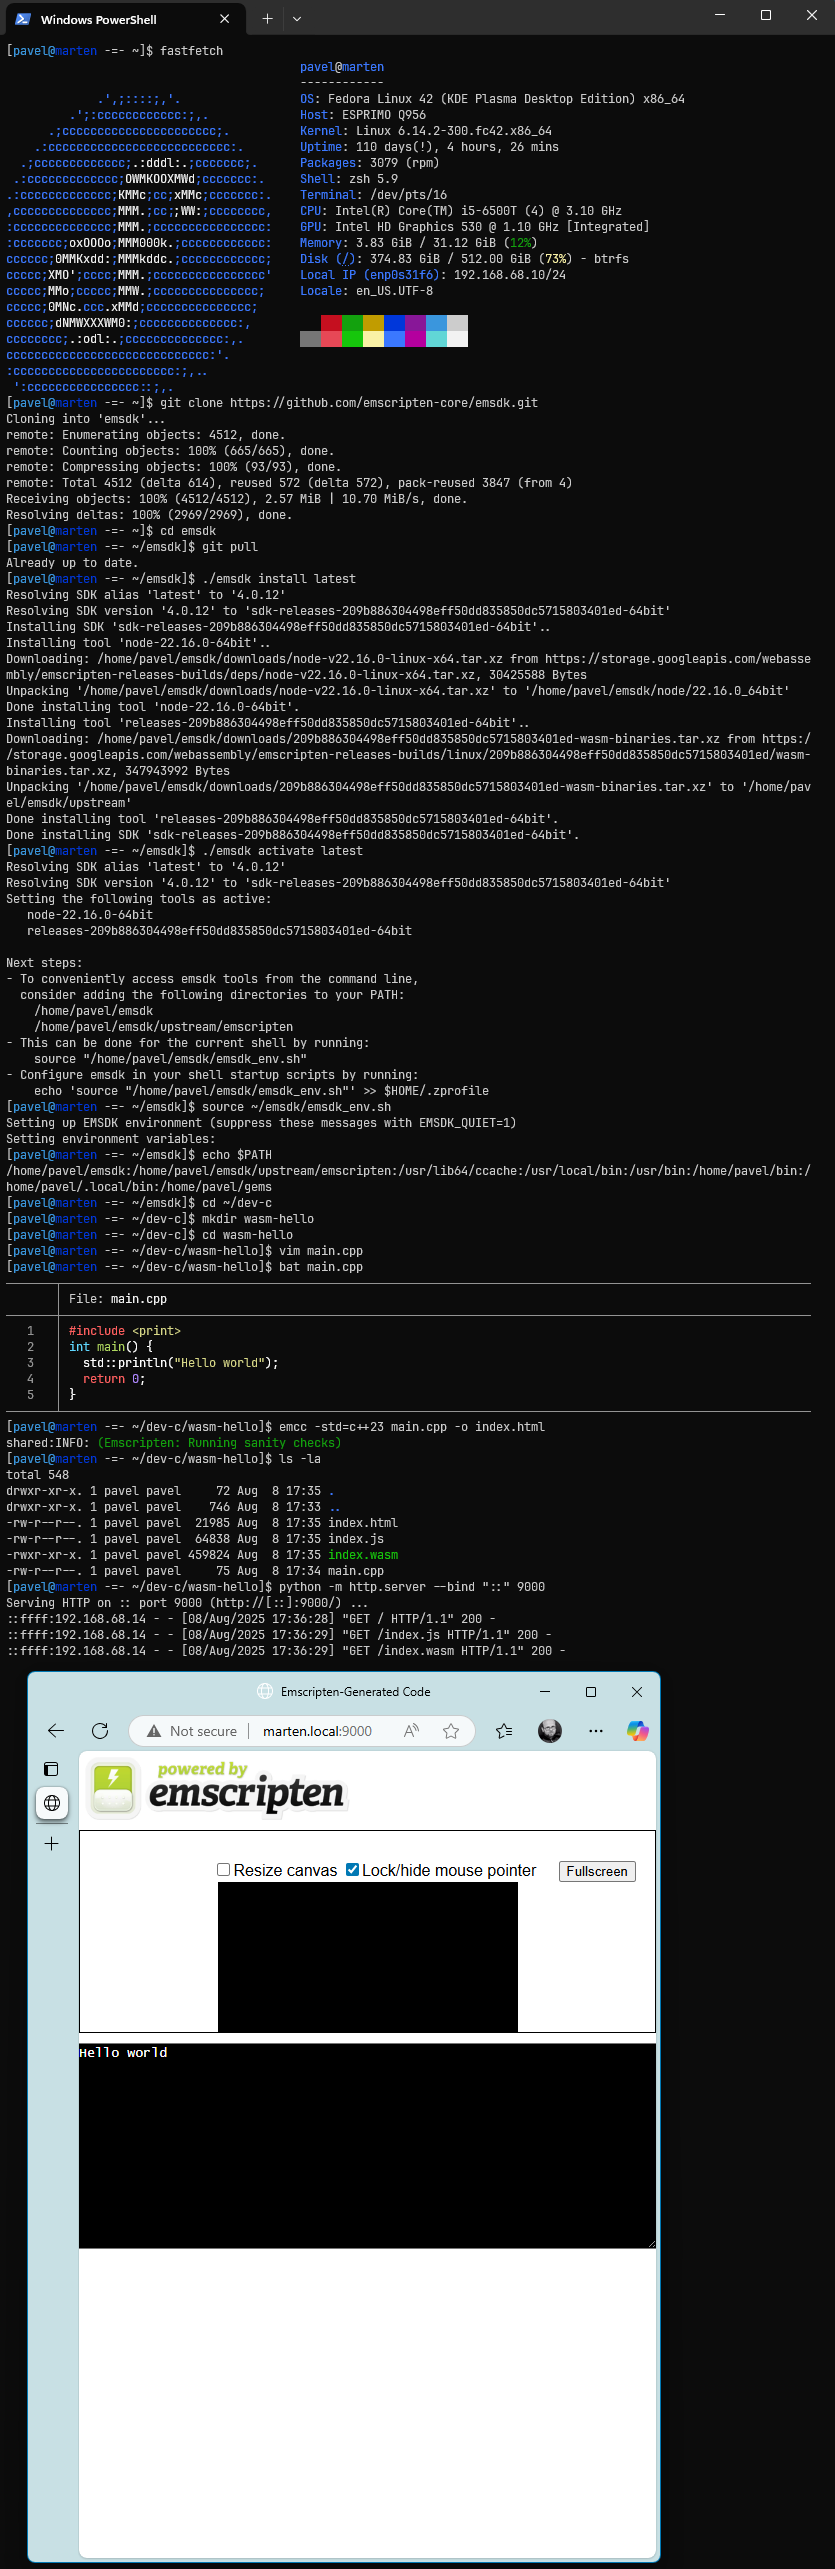Click the 'Memory: 3.83 GiB' line
835x2569 pixels.
click(x=419, y=243)
